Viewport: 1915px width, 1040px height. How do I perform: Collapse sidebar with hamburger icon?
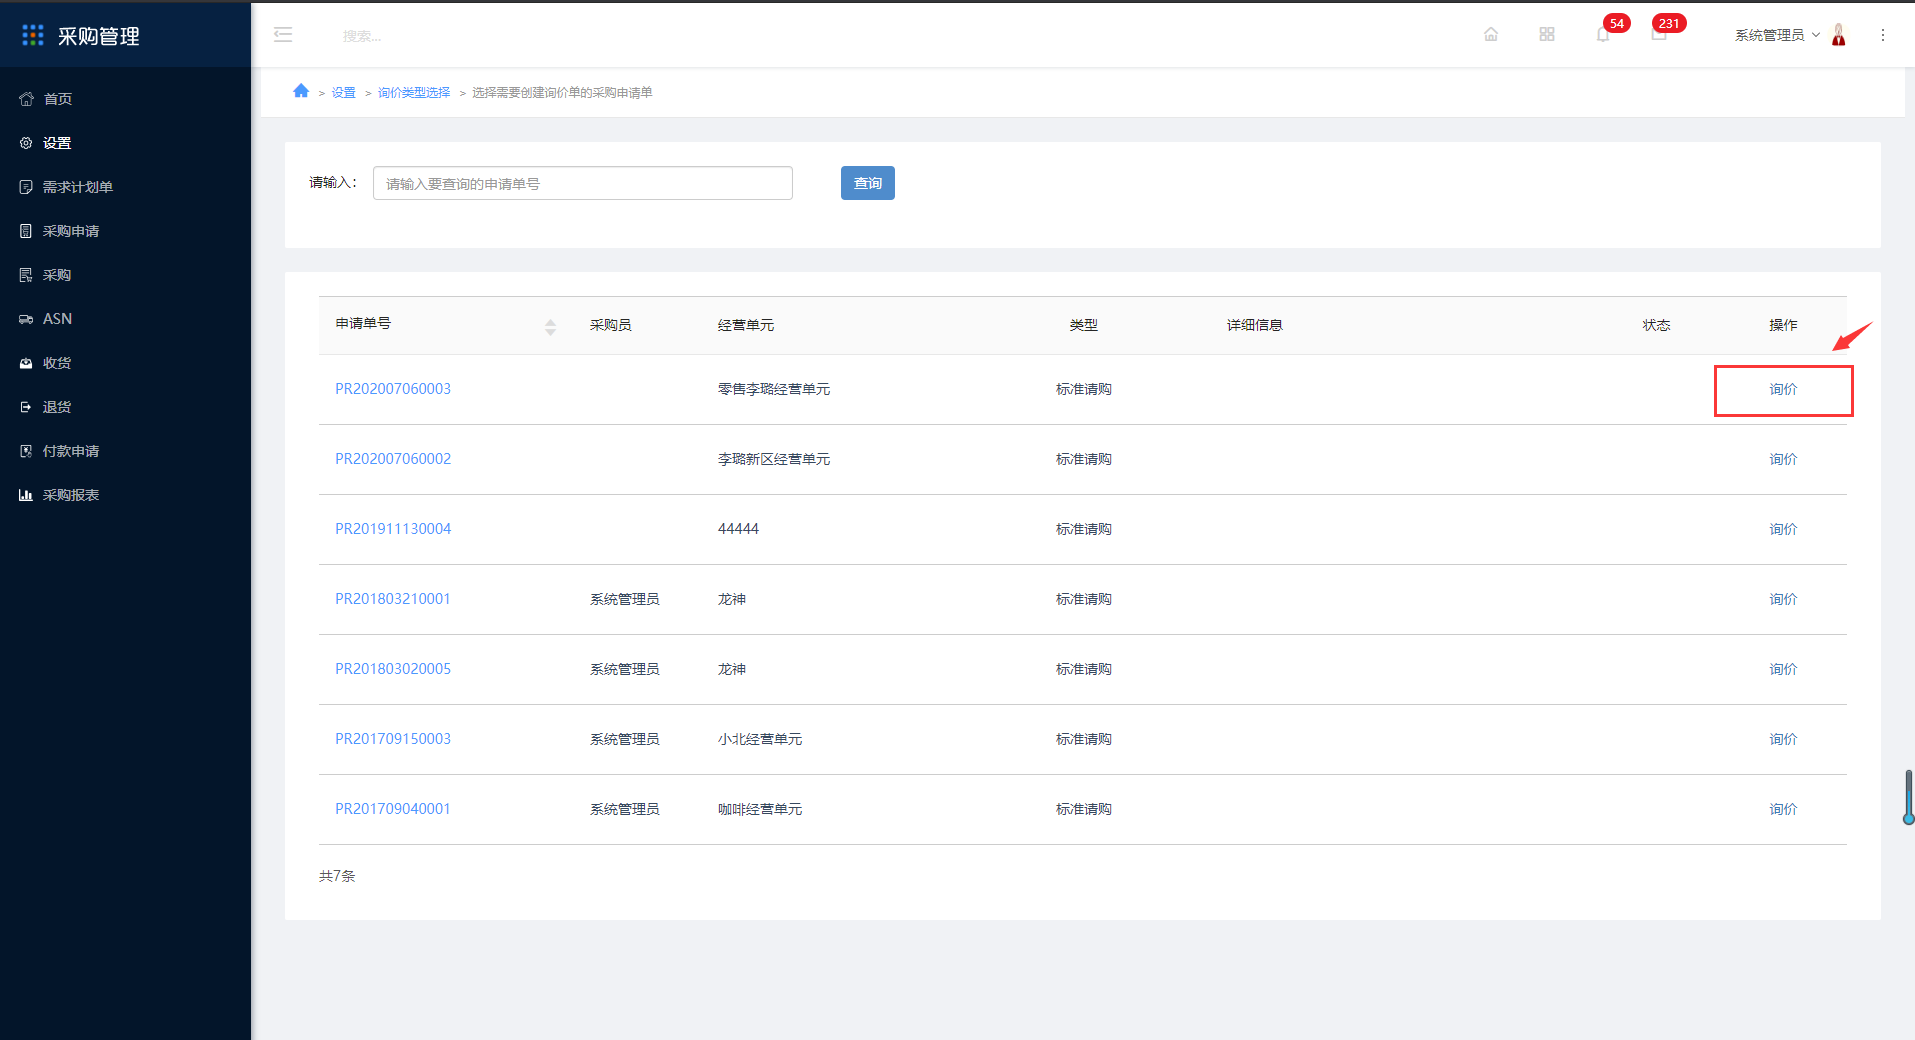tap(283, 35)
